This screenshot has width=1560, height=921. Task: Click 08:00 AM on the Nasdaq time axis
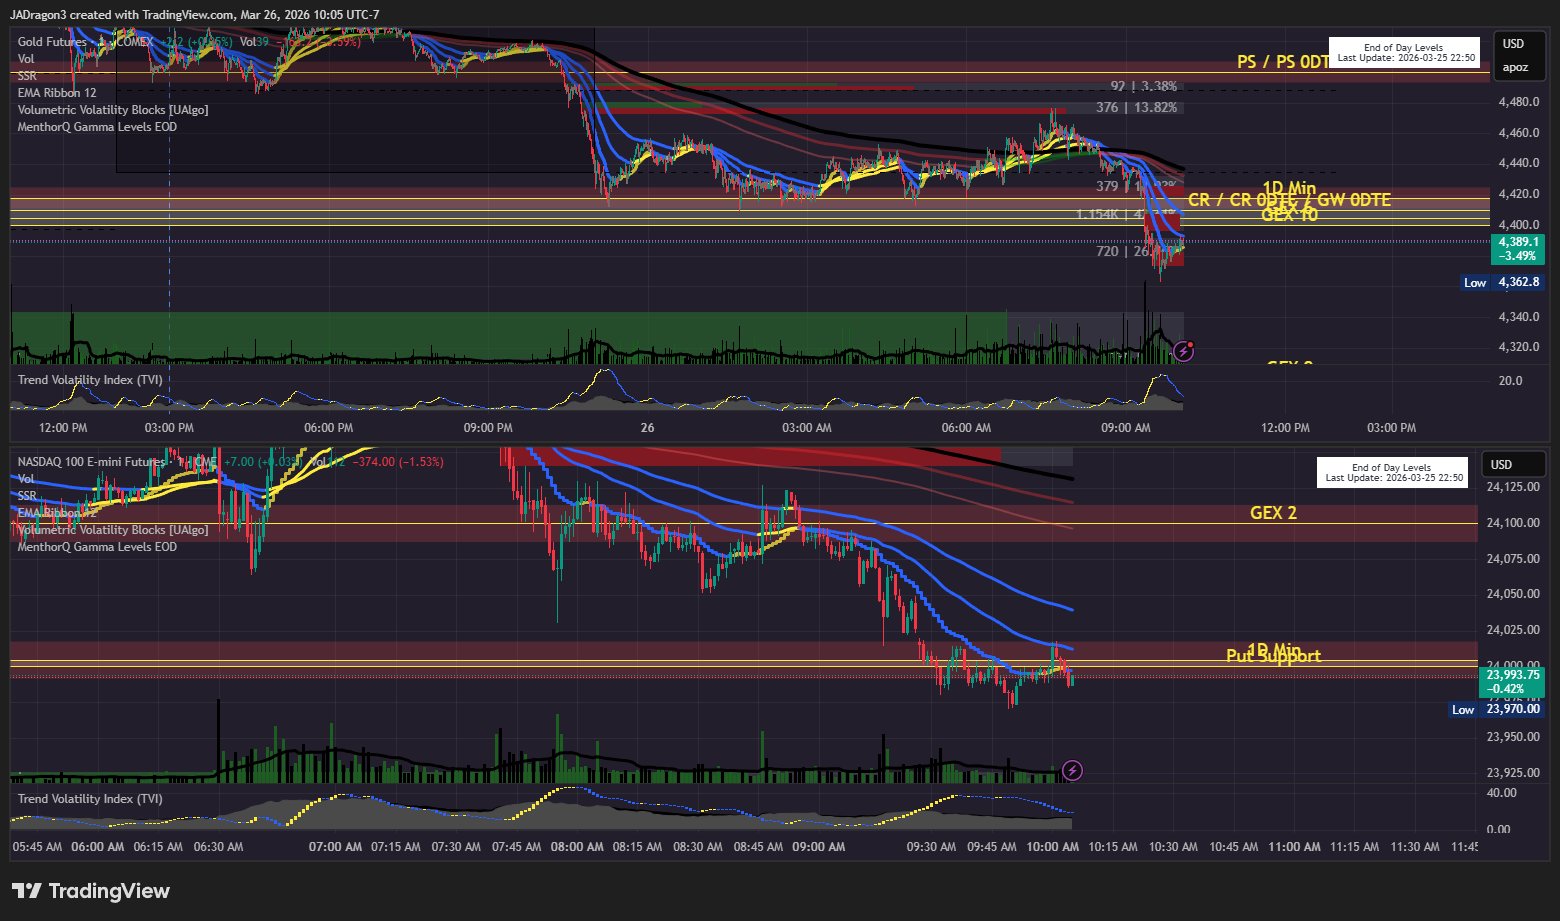tap(577, 847)
